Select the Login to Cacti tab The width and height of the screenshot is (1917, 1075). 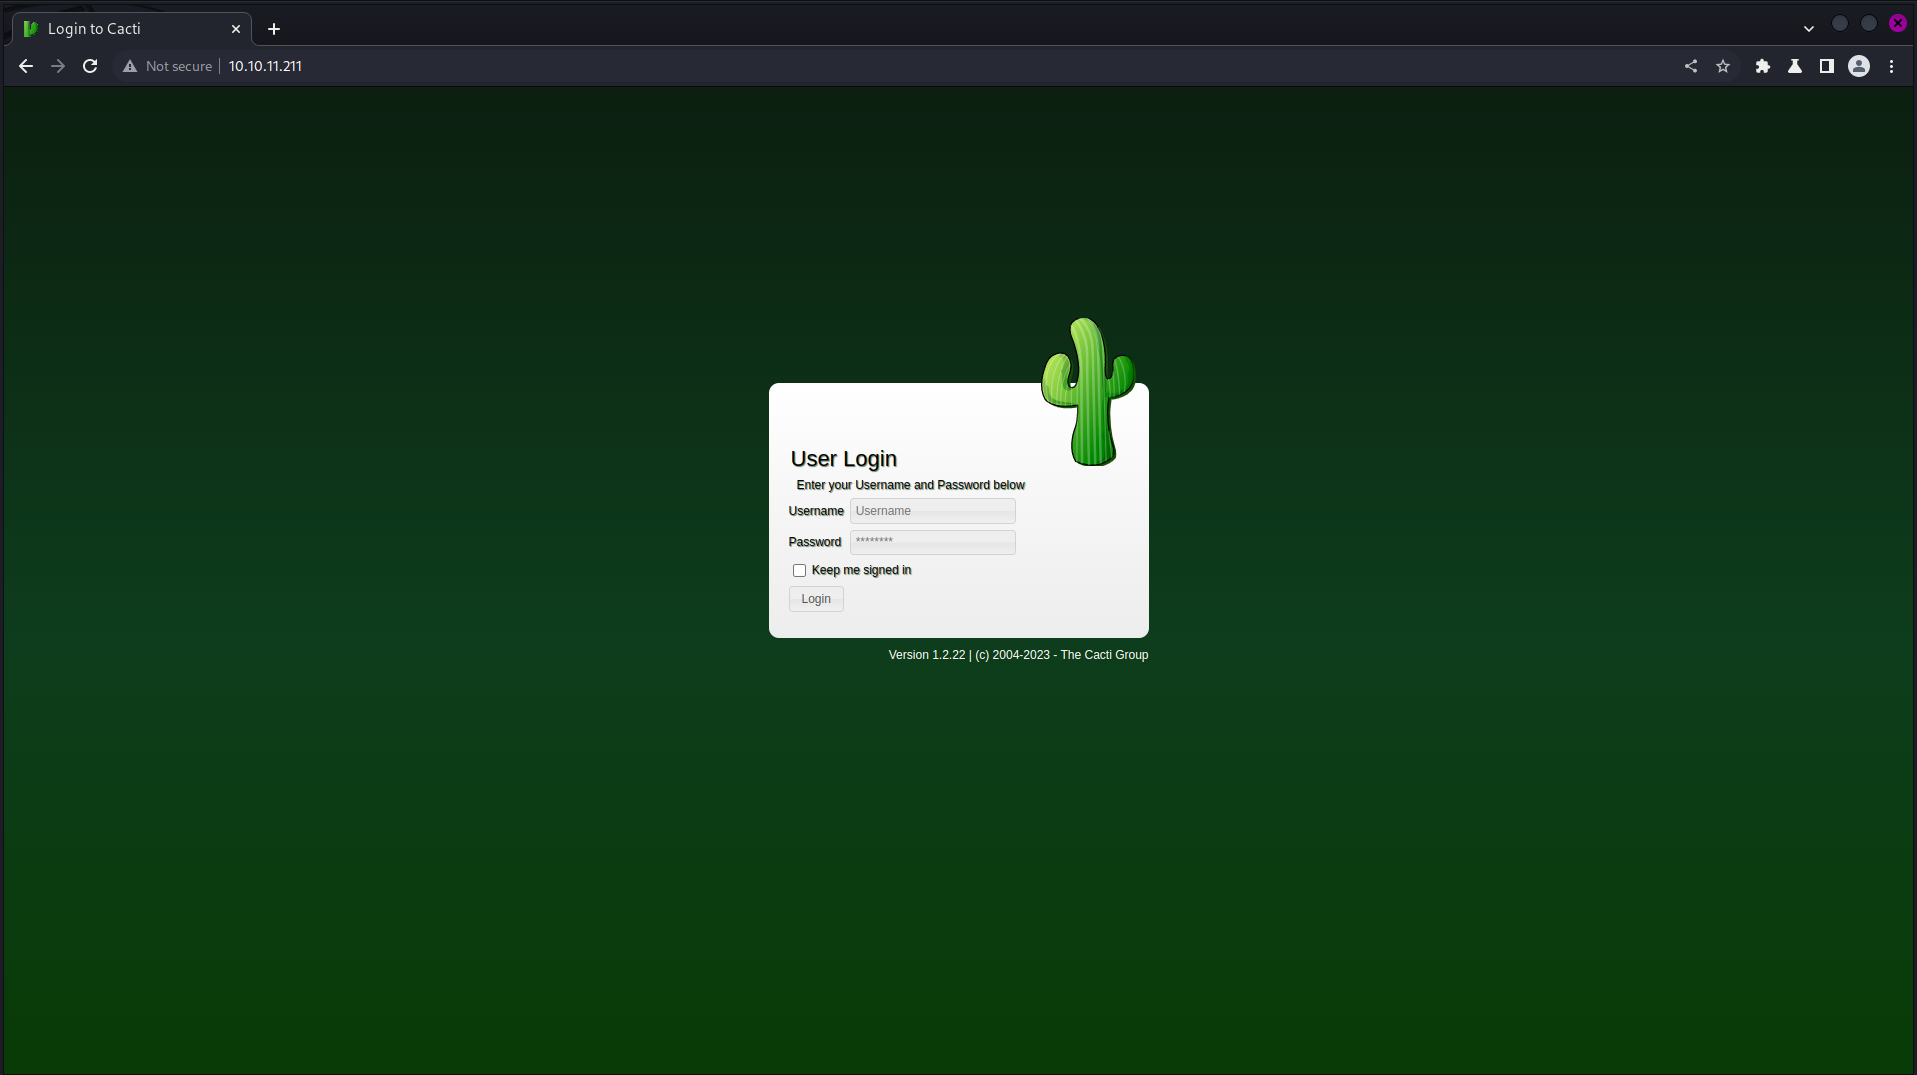[x=130, y=29]
